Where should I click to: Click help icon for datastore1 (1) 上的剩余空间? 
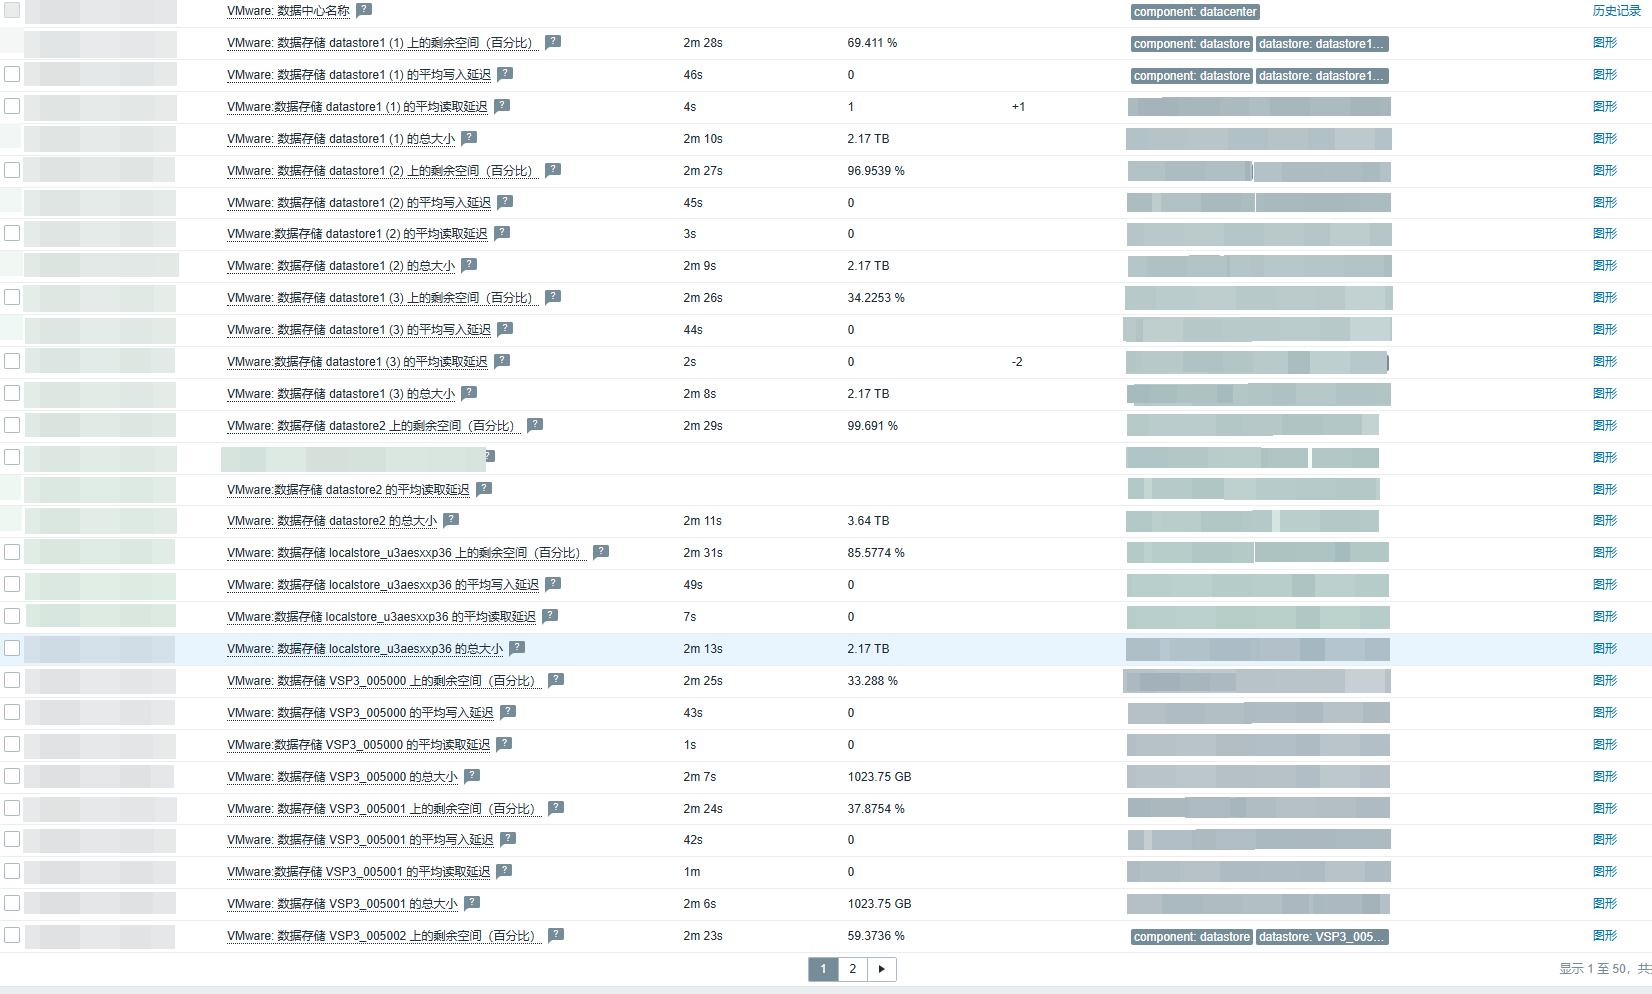coord(552,42)
